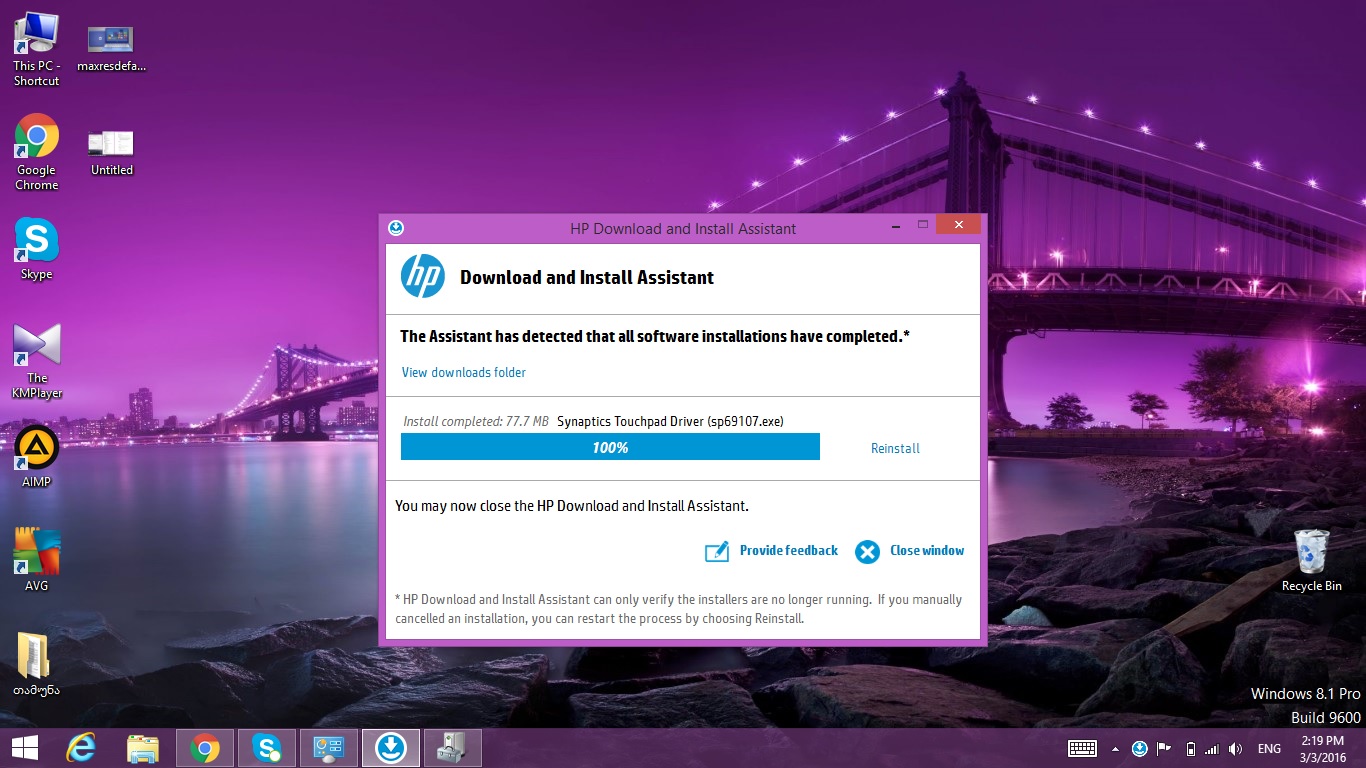The image size is (1366, 768).
Task: Maximize the HP assistant window
Action: (923, 226)
